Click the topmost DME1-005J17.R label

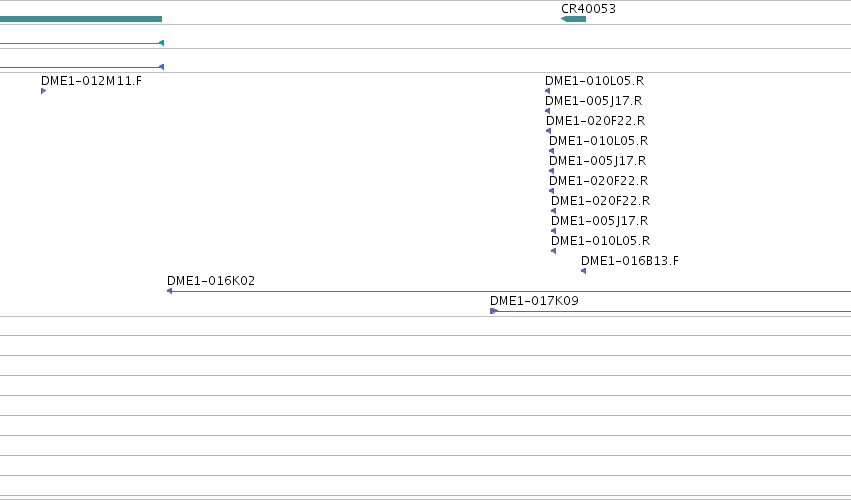[x=593, y=101]
